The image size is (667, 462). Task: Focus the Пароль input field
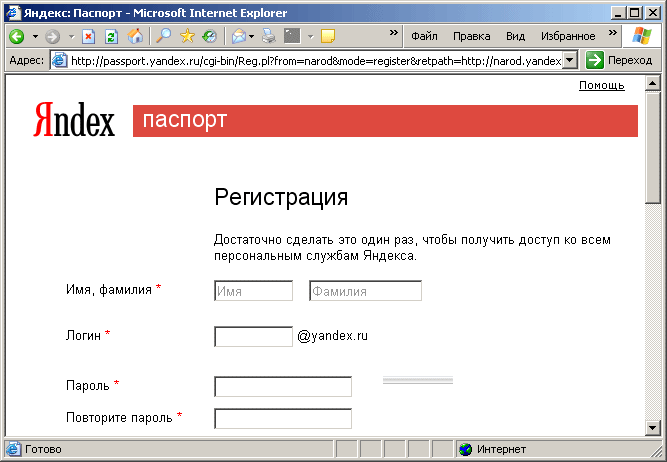coord(283,387)
